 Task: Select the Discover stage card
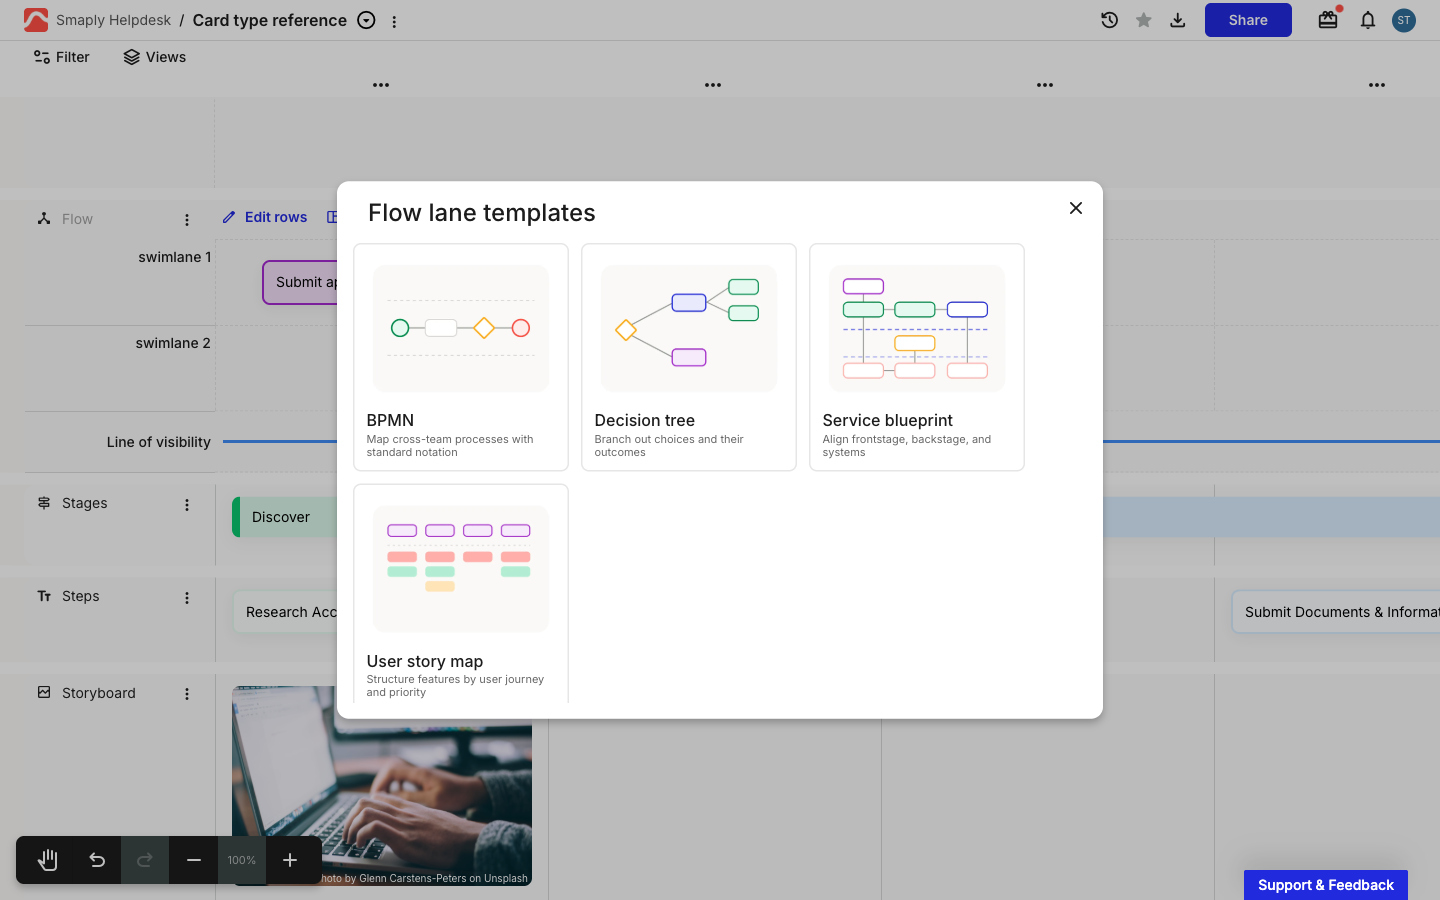[x=285, y=517]
